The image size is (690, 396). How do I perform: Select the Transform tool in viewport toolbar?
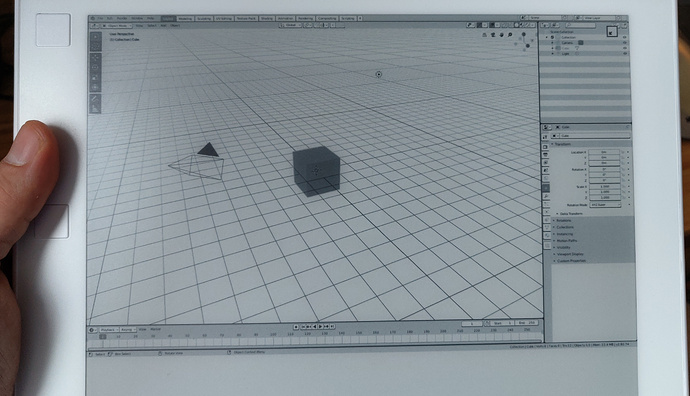(95, 87)
